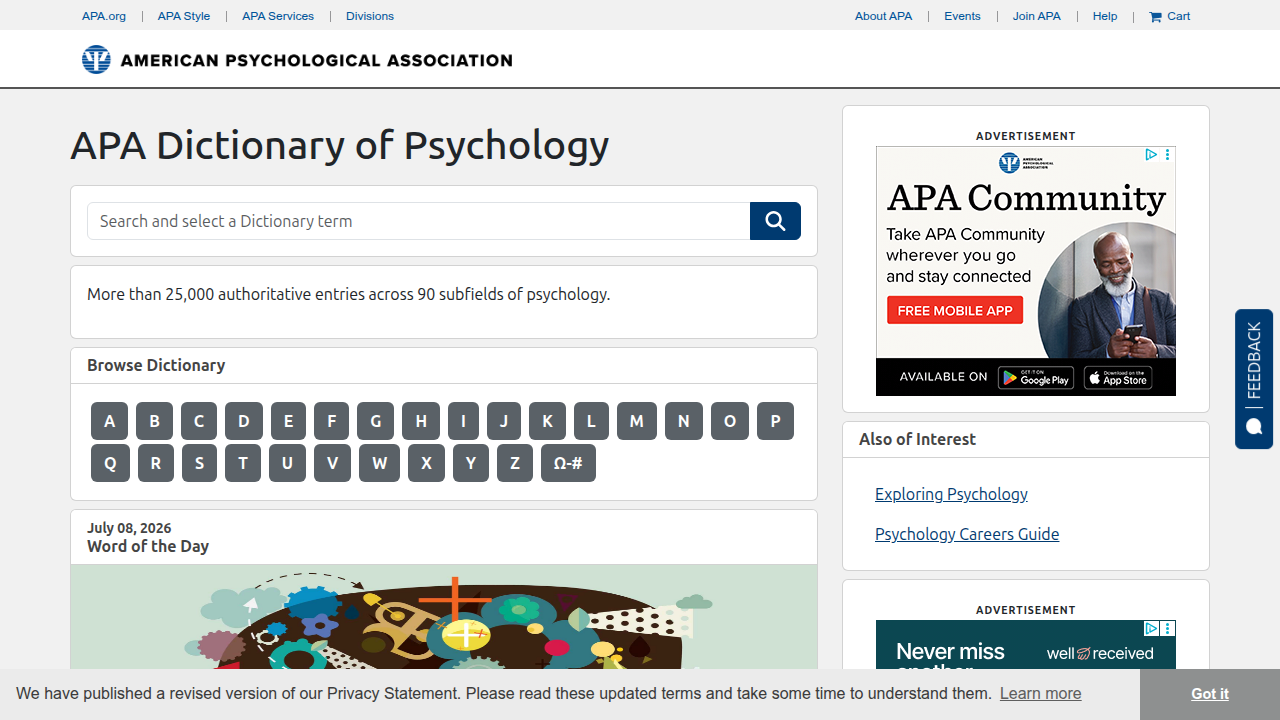Open Events link in top bar
The height and width of the screenshot is (720, 1280).
(963, 16)
